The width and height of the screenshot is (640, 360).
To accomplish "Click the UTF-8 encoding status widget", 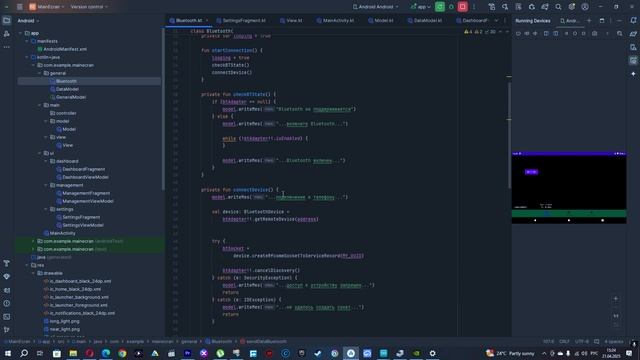I will tap(582, 342).
